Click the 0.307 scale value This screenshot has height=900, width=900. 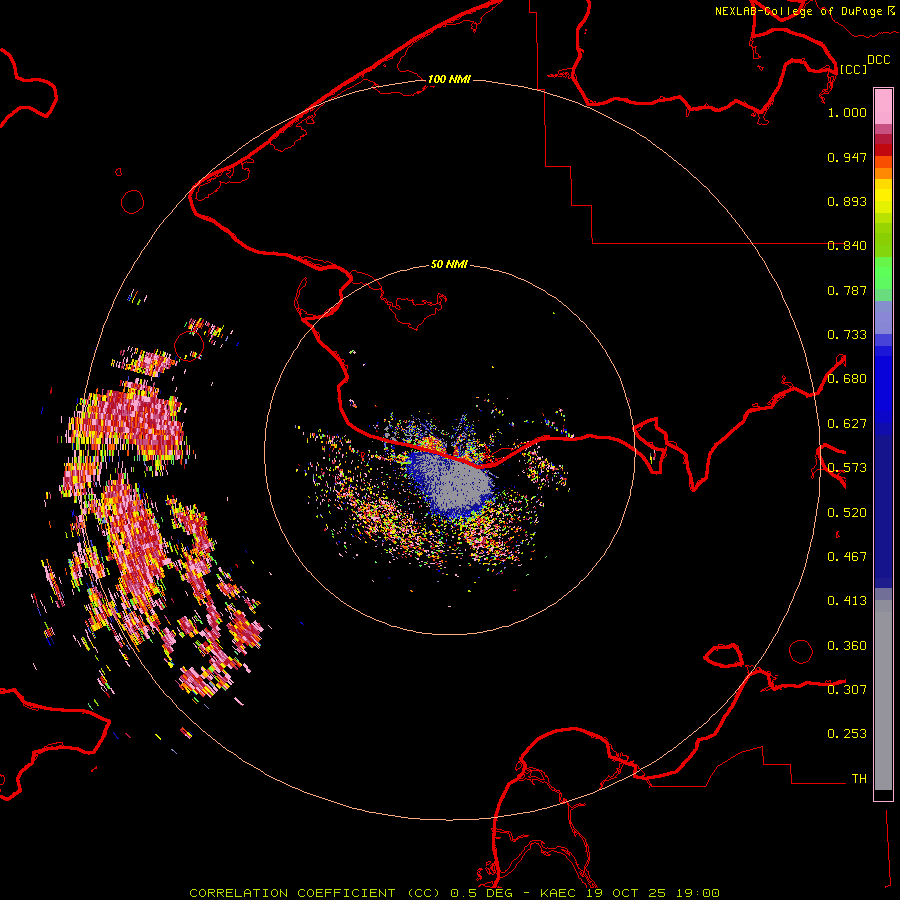[847, 689]
